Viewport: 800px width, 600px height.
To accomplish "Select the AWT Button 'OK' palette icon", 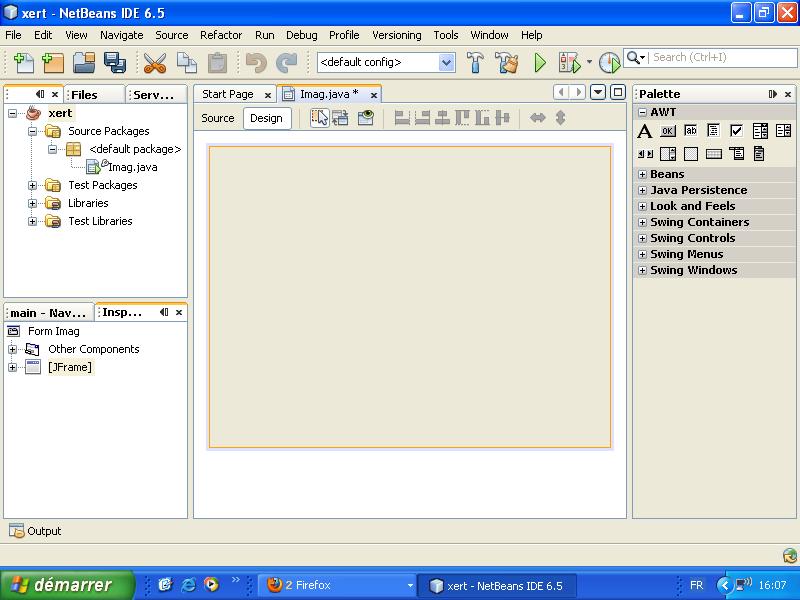I will [x=667, y=131].
